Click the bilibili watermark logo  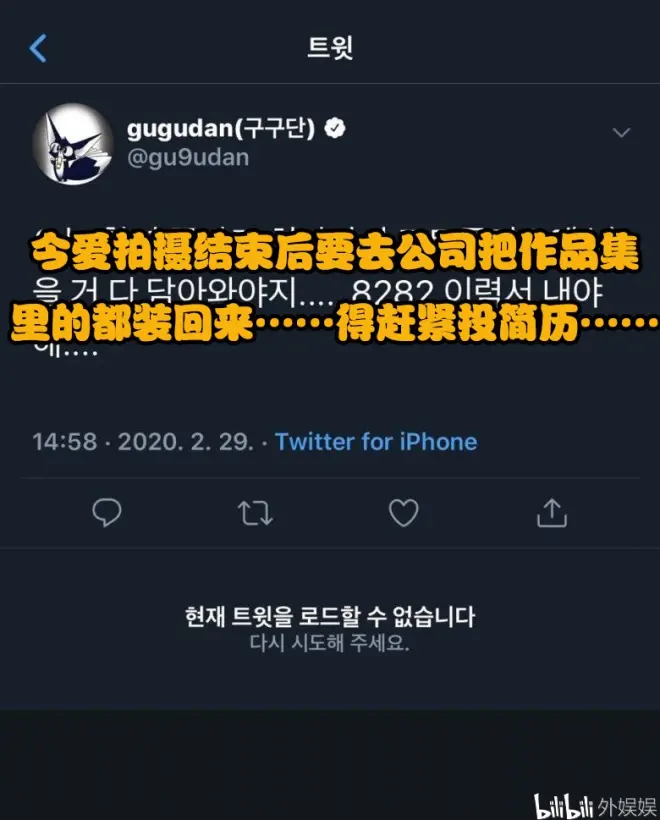click(564, 805)
